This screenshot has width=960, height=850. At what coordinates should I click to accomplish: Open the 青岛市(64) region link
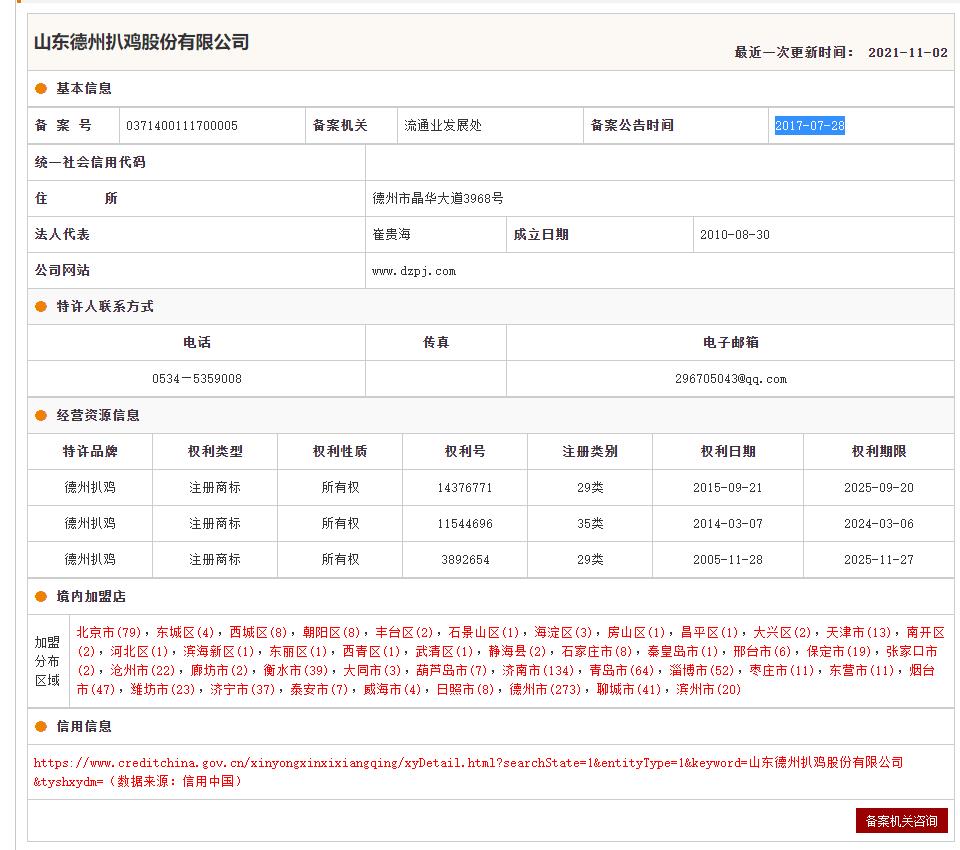click(x=621, y=671)
